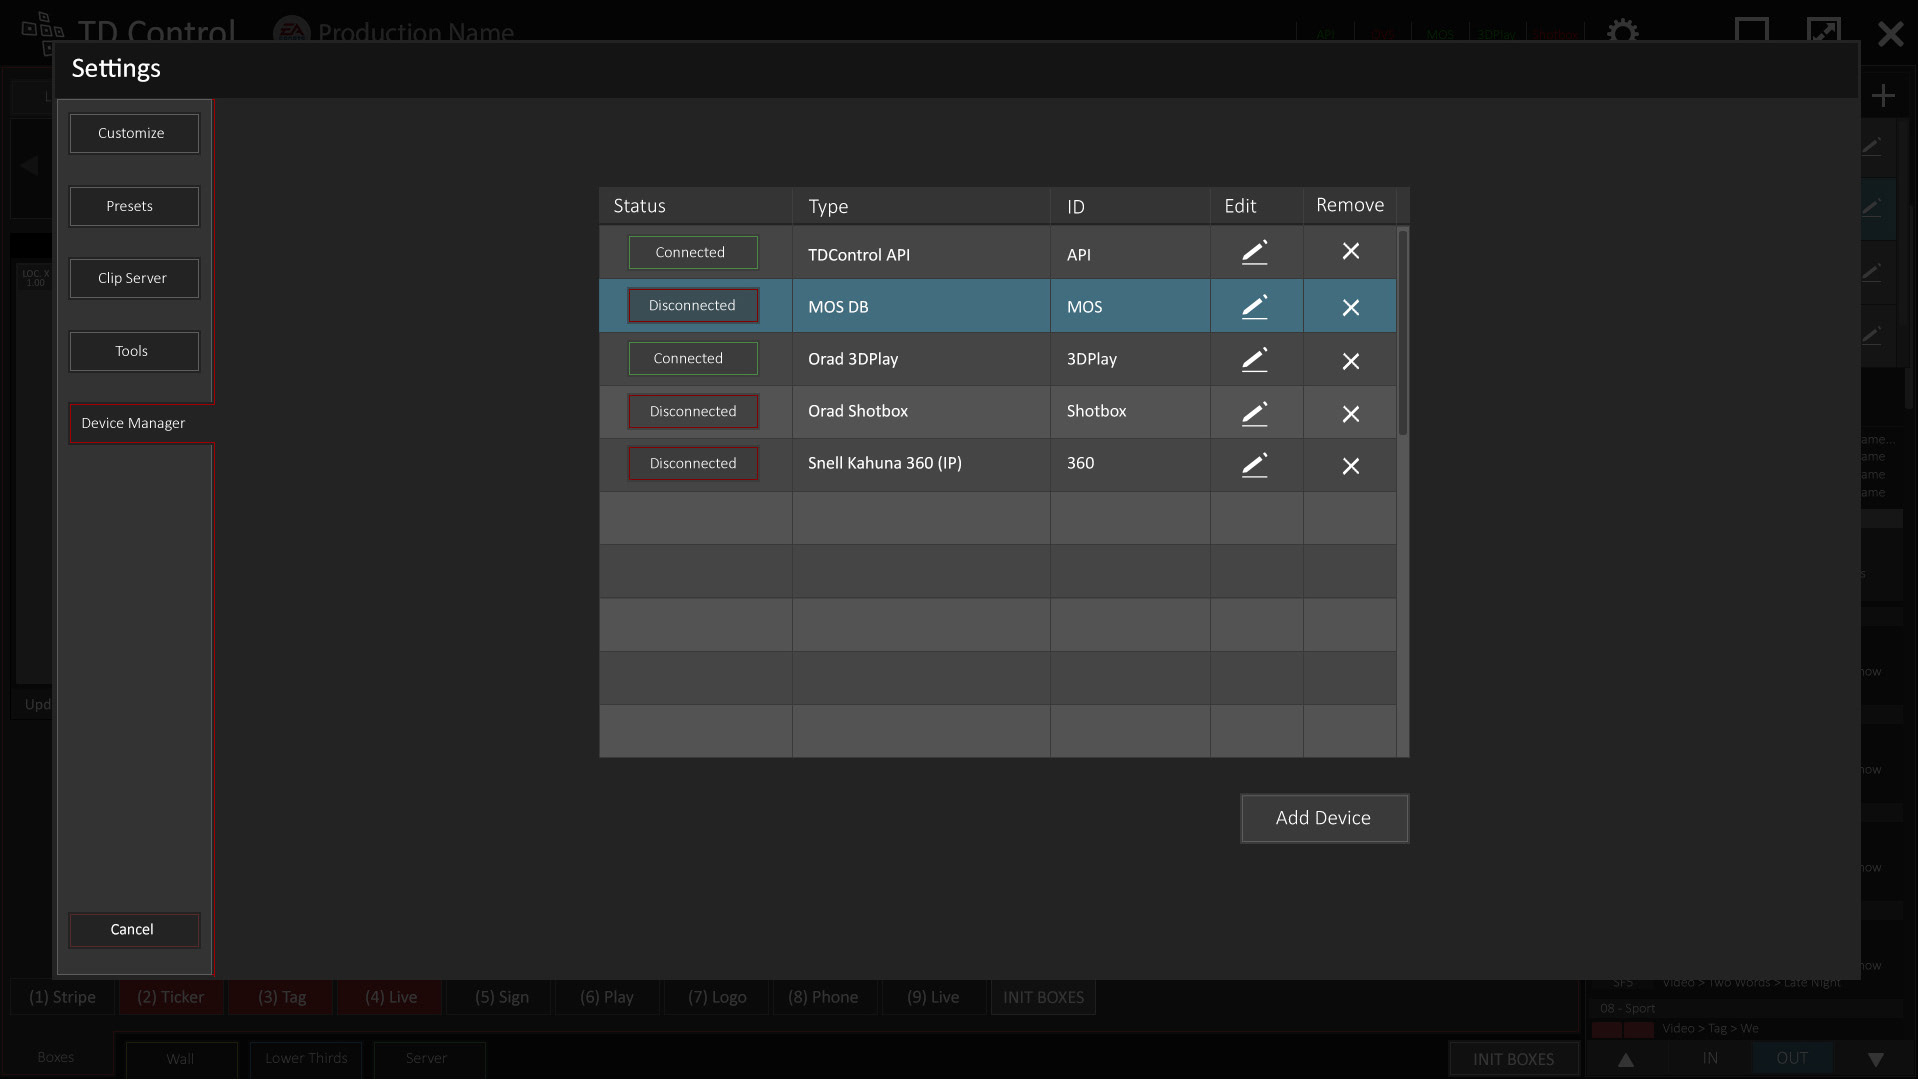Screen dimensions: 1920x1080
Task: Remove the Orad Shotbox device
Action: 1350,414
